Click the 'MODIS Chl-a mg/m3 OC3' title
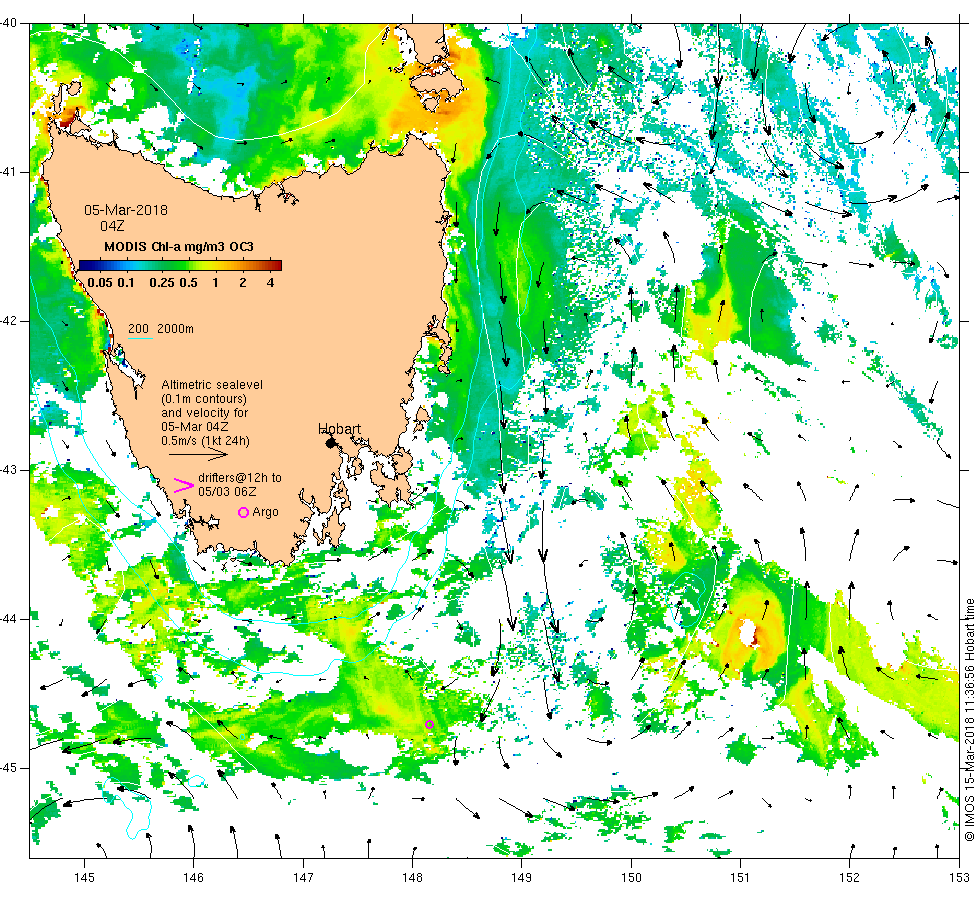 (179, 247)
